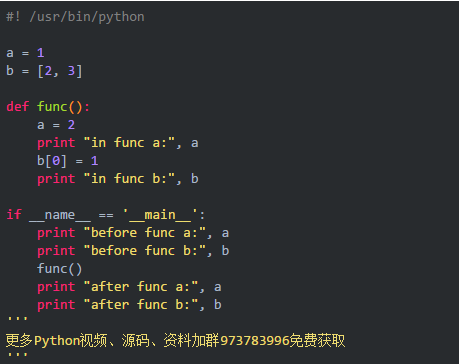The height and width of the screenshot is (364, 459).
Task: Click the __name__ variable
Action: click(x=60, y=215)
